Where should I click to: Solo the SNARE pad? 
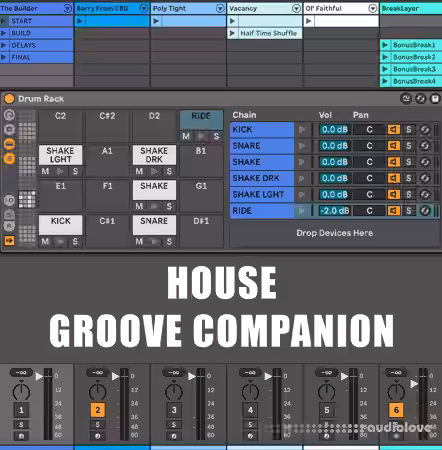(x=169, y=241)
